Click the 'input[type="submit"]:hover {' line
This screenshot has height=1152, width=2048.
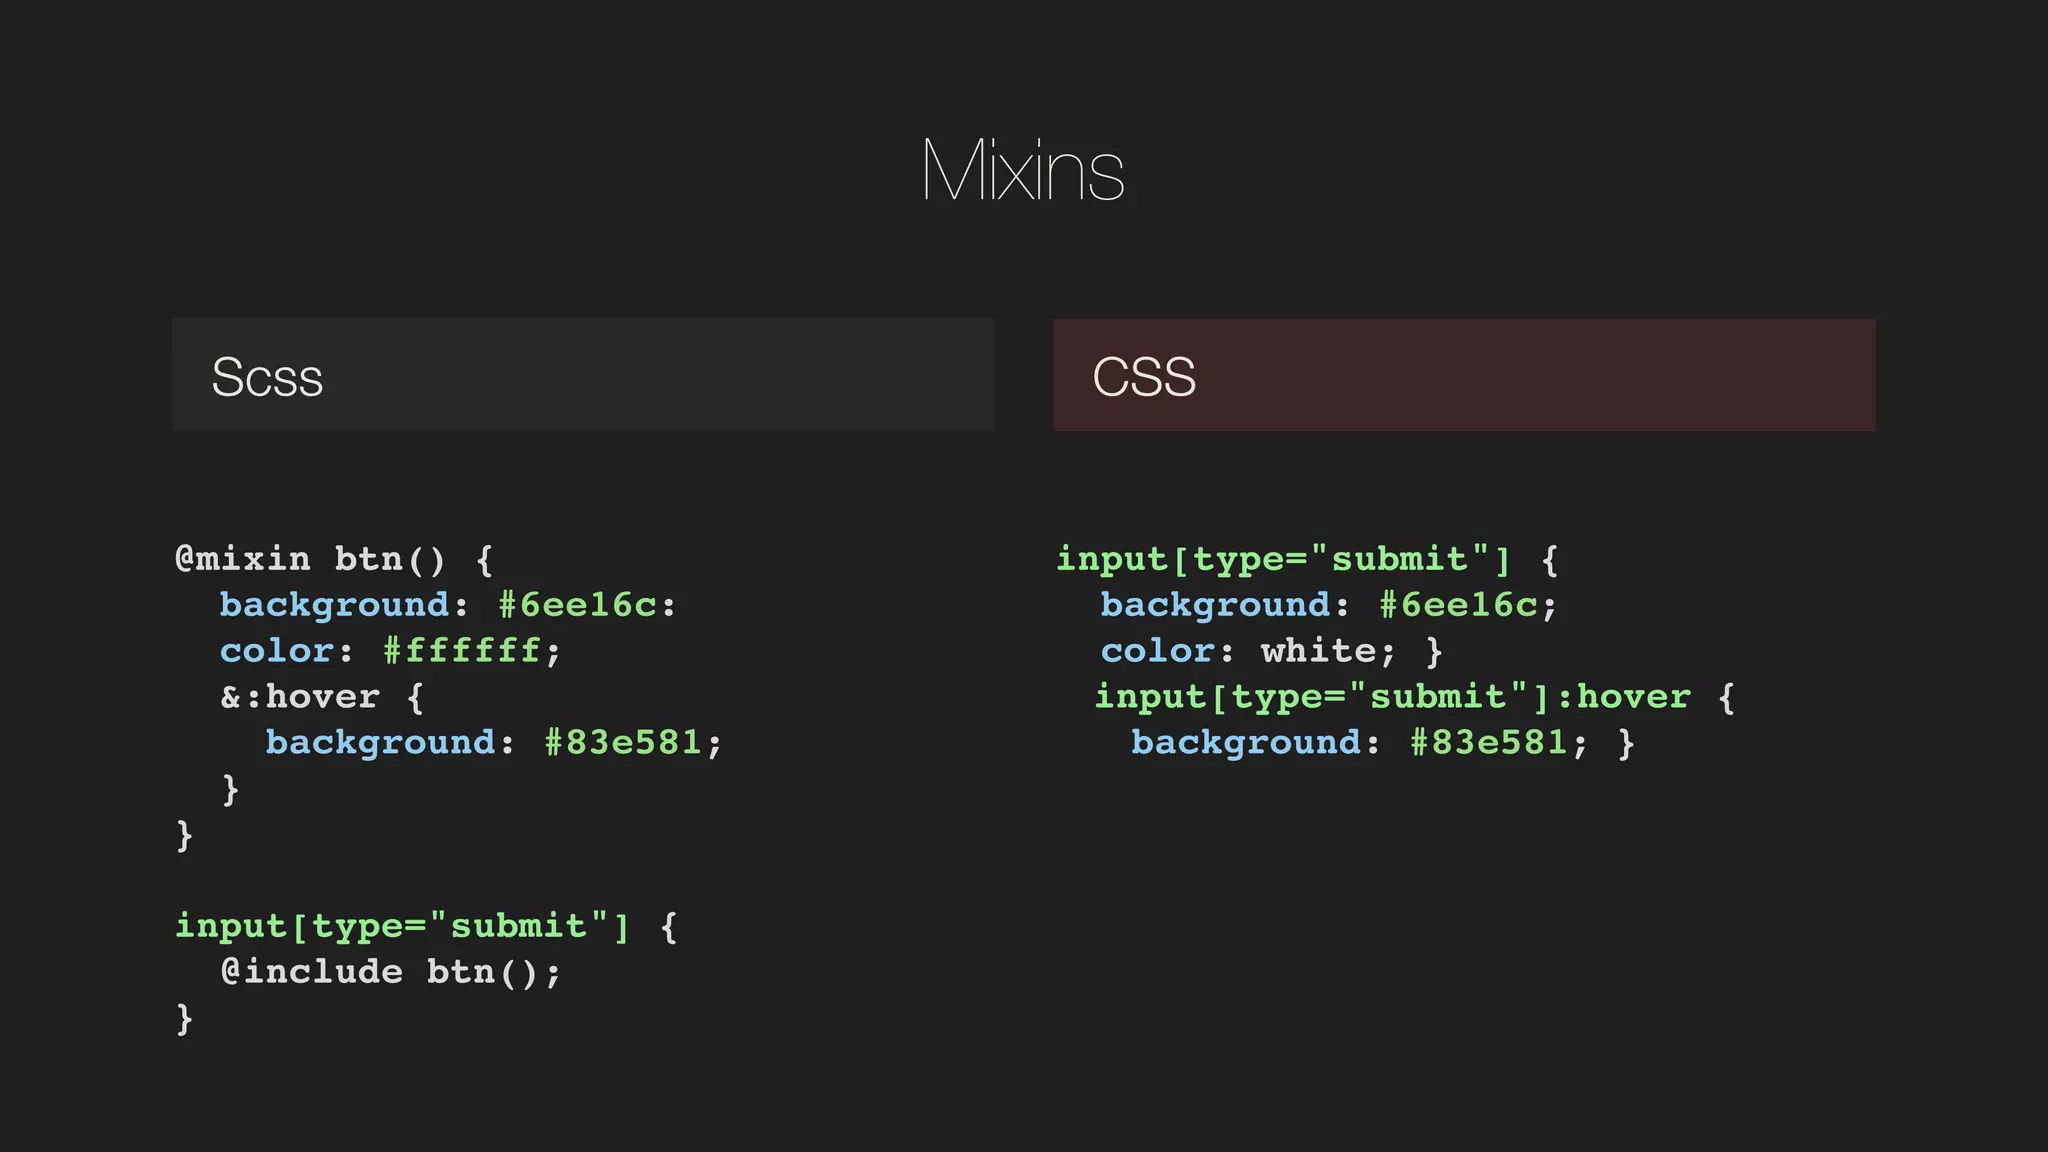(x=1415, y=697)
